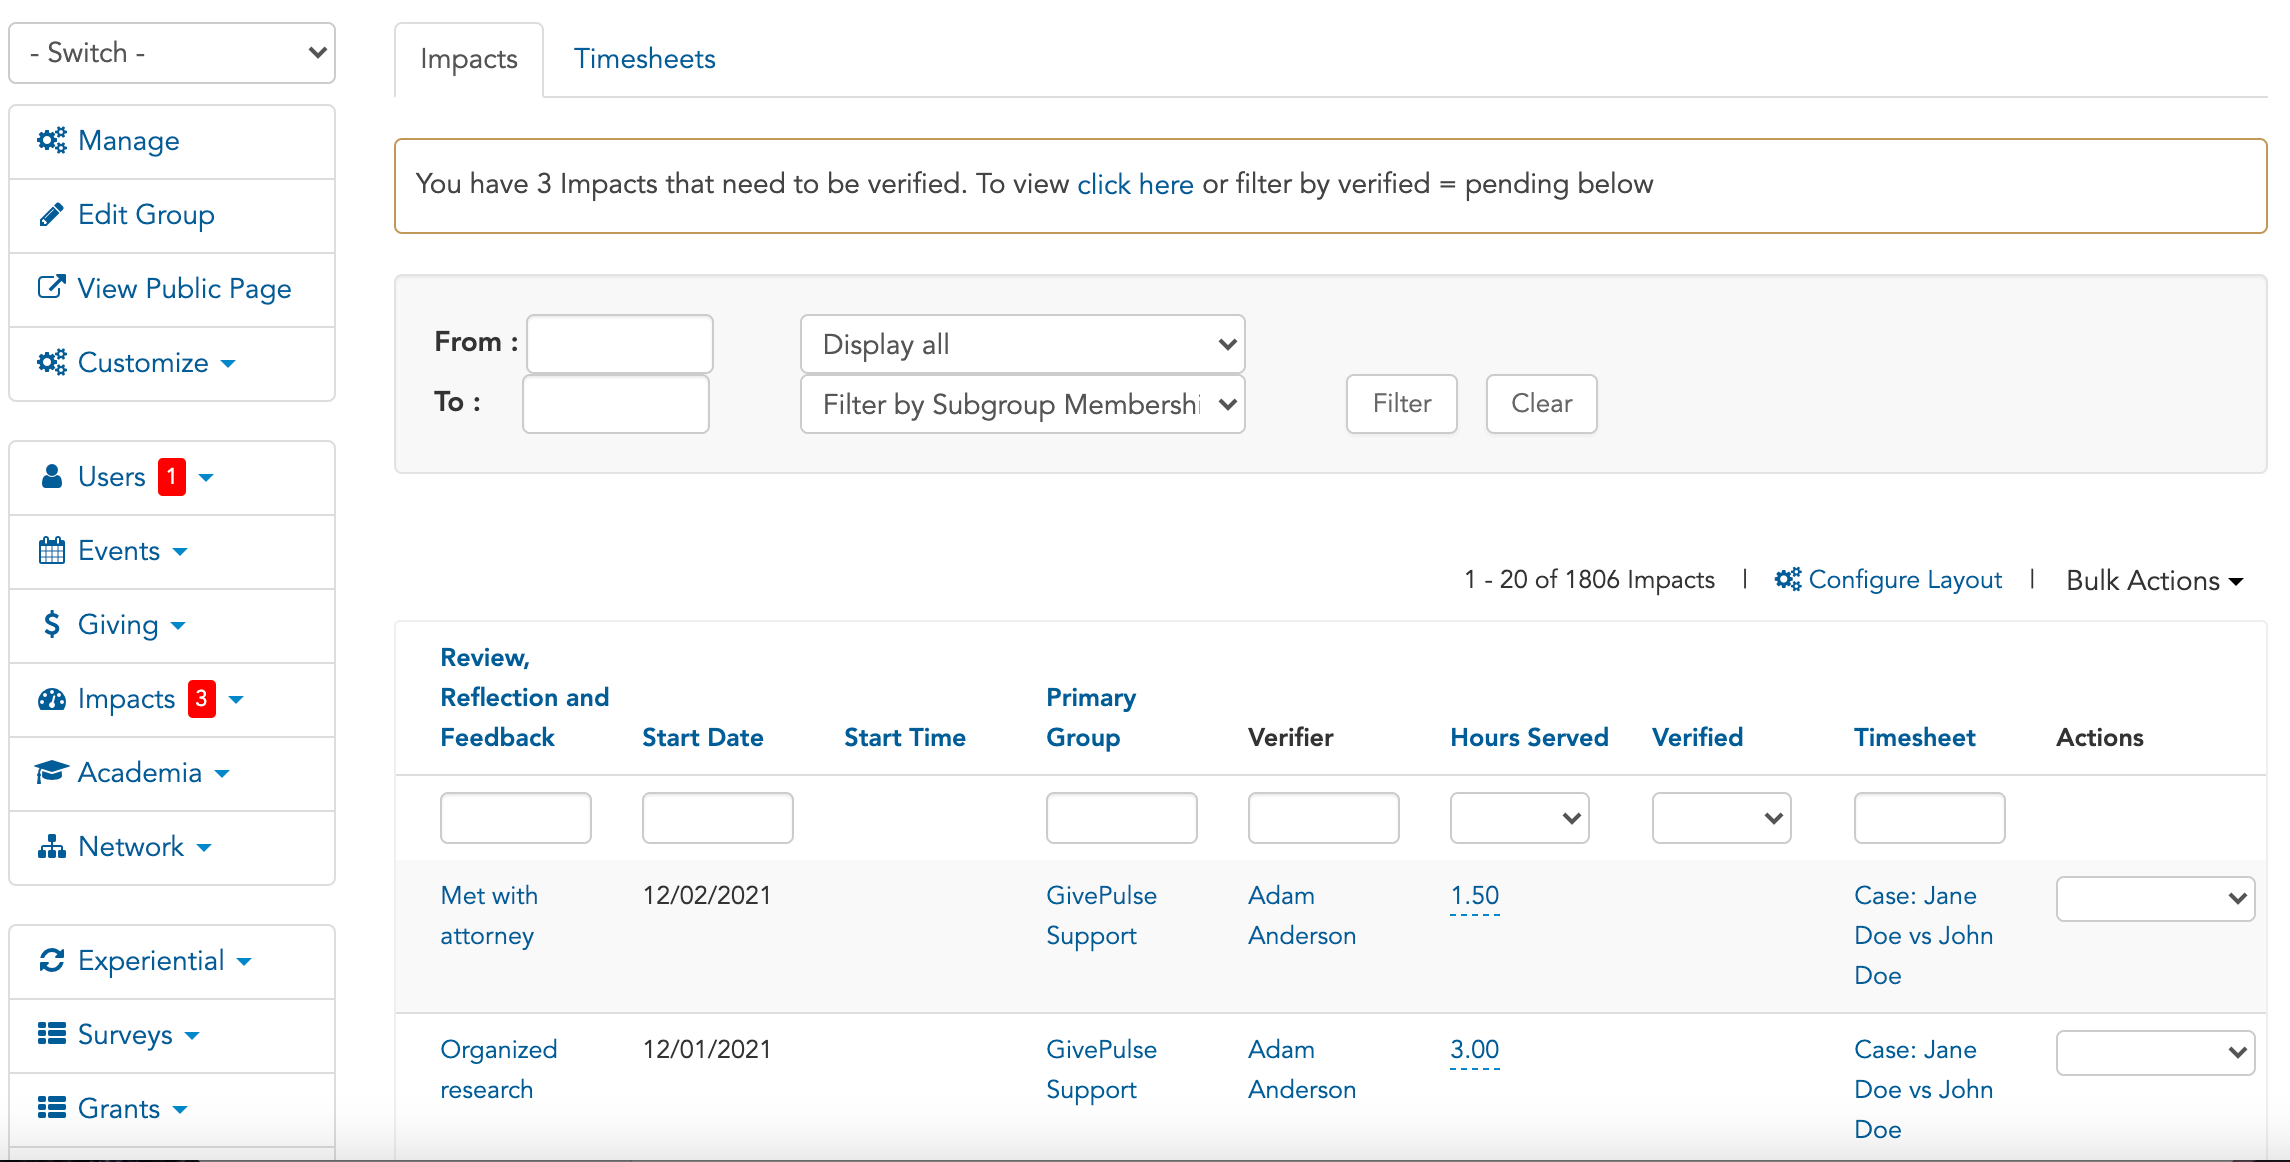Screen dimensions: 2290x1162
Task: Select the Impacts tab
Action: [469, 60]
